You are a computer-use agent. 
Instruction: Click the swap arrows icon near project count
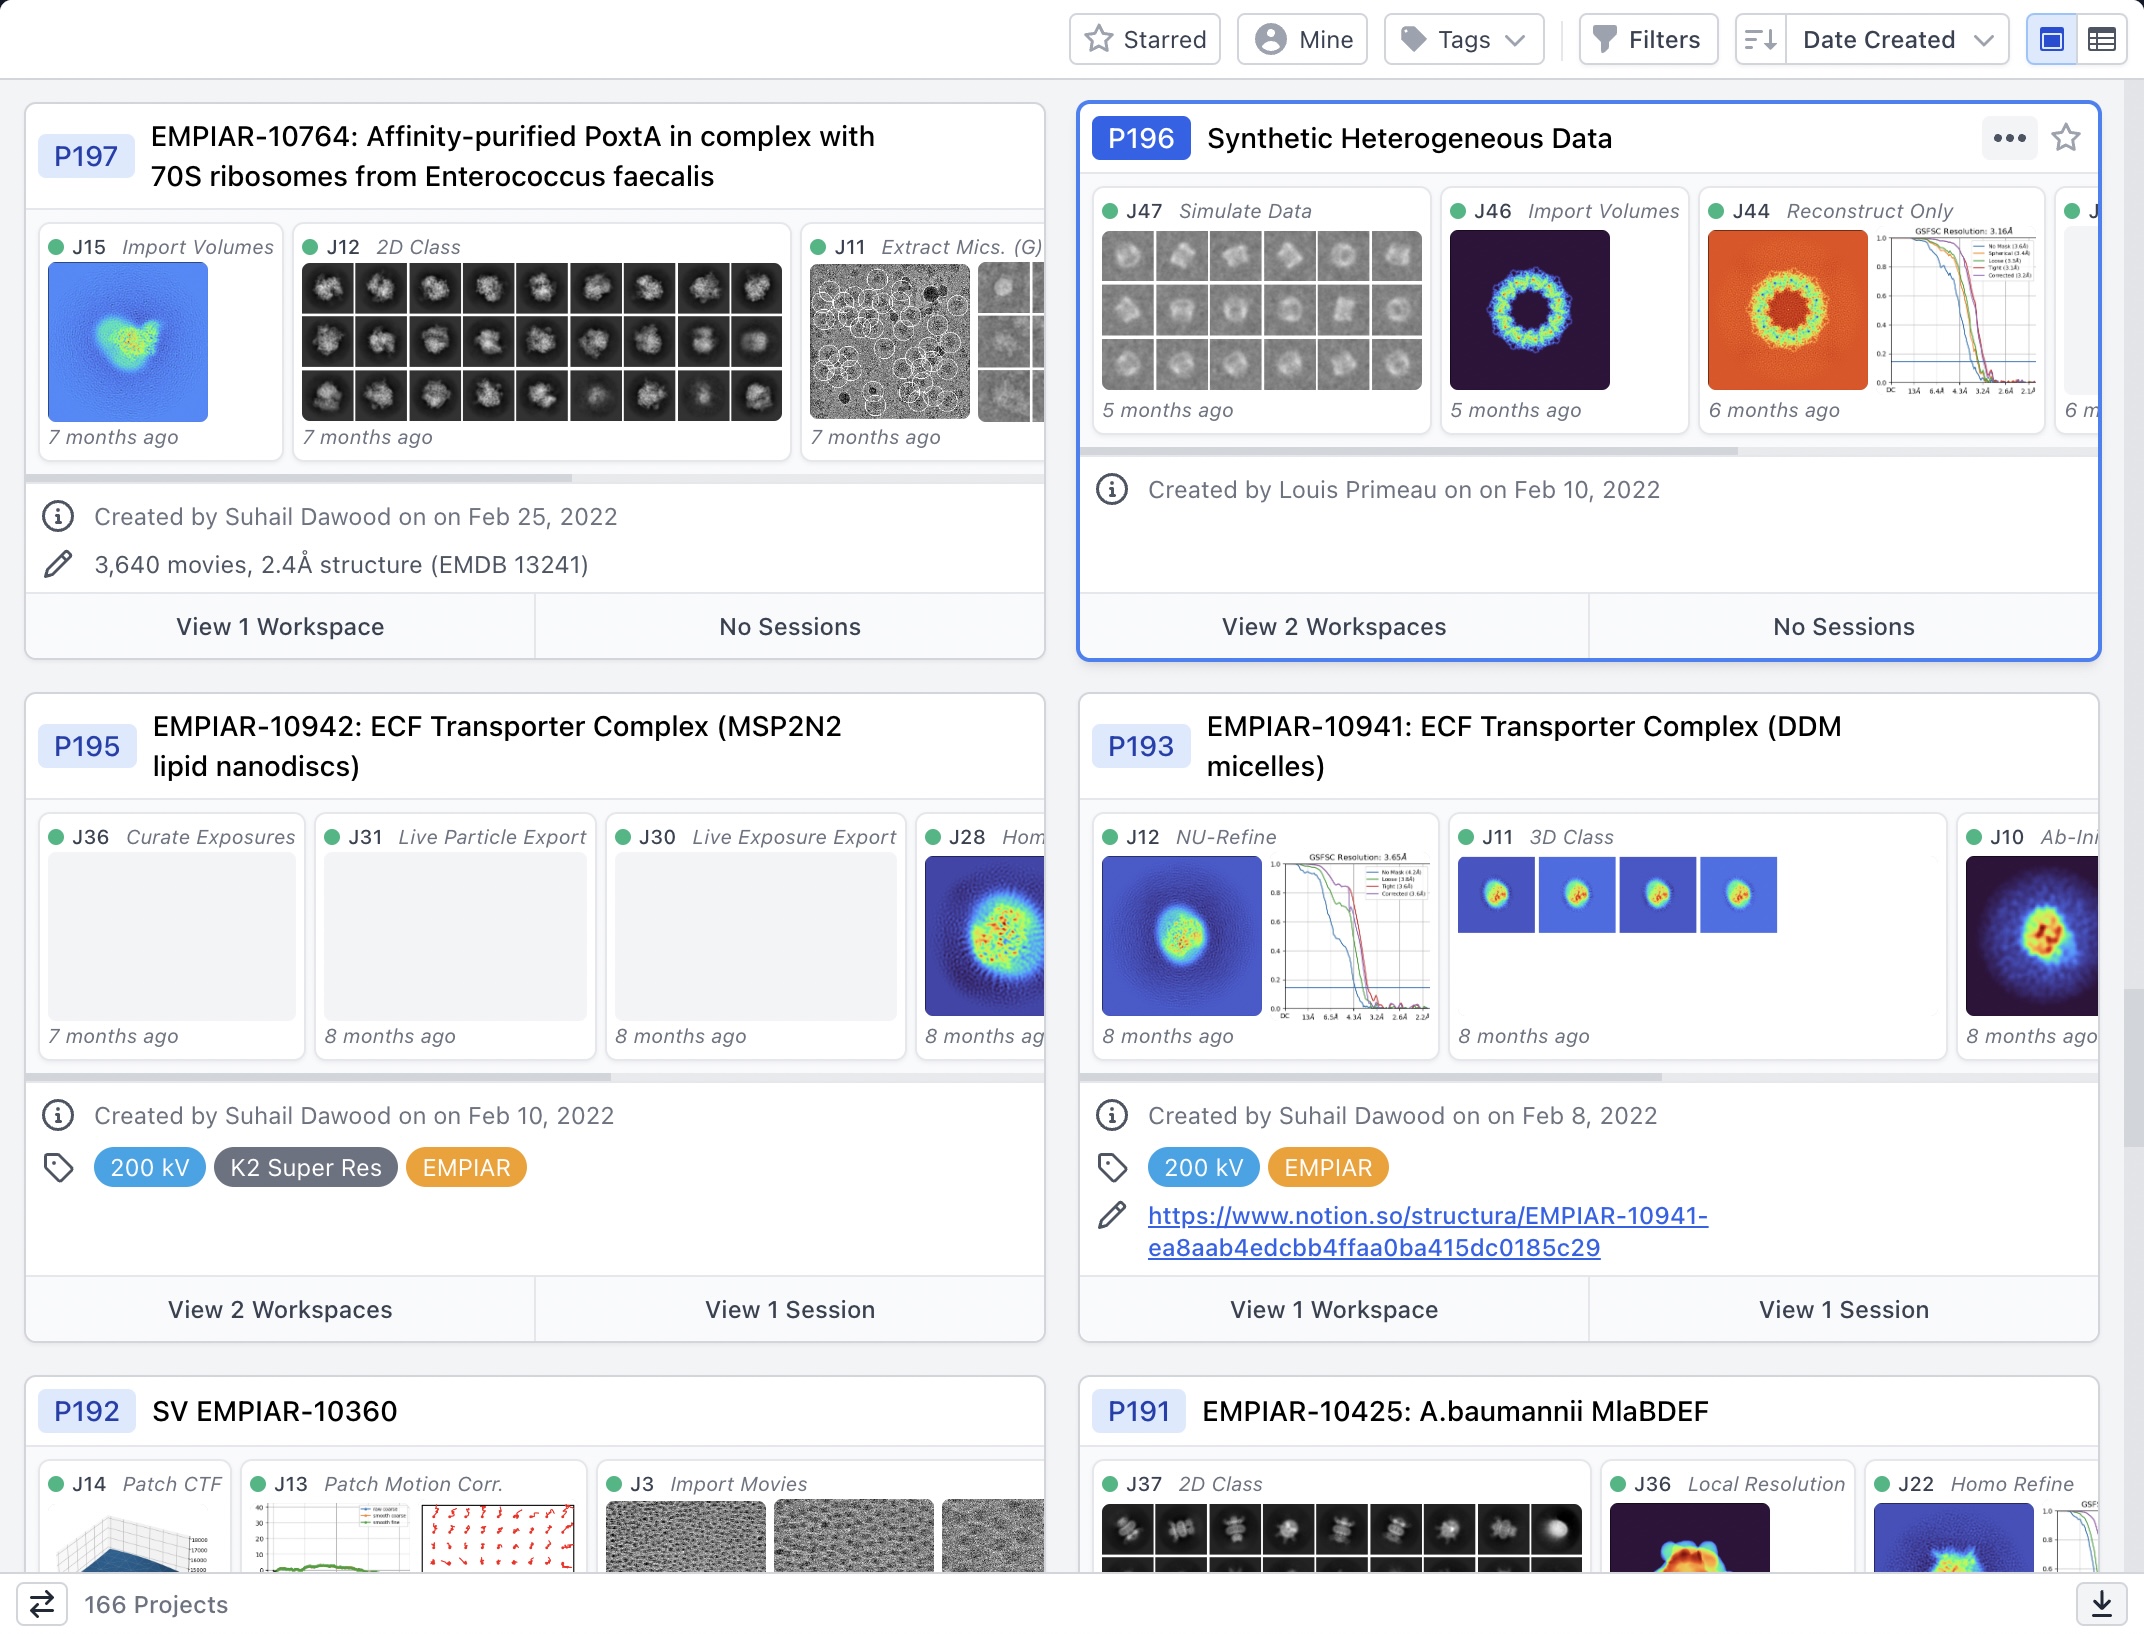pyautogui.click(x=42, y=1604)
